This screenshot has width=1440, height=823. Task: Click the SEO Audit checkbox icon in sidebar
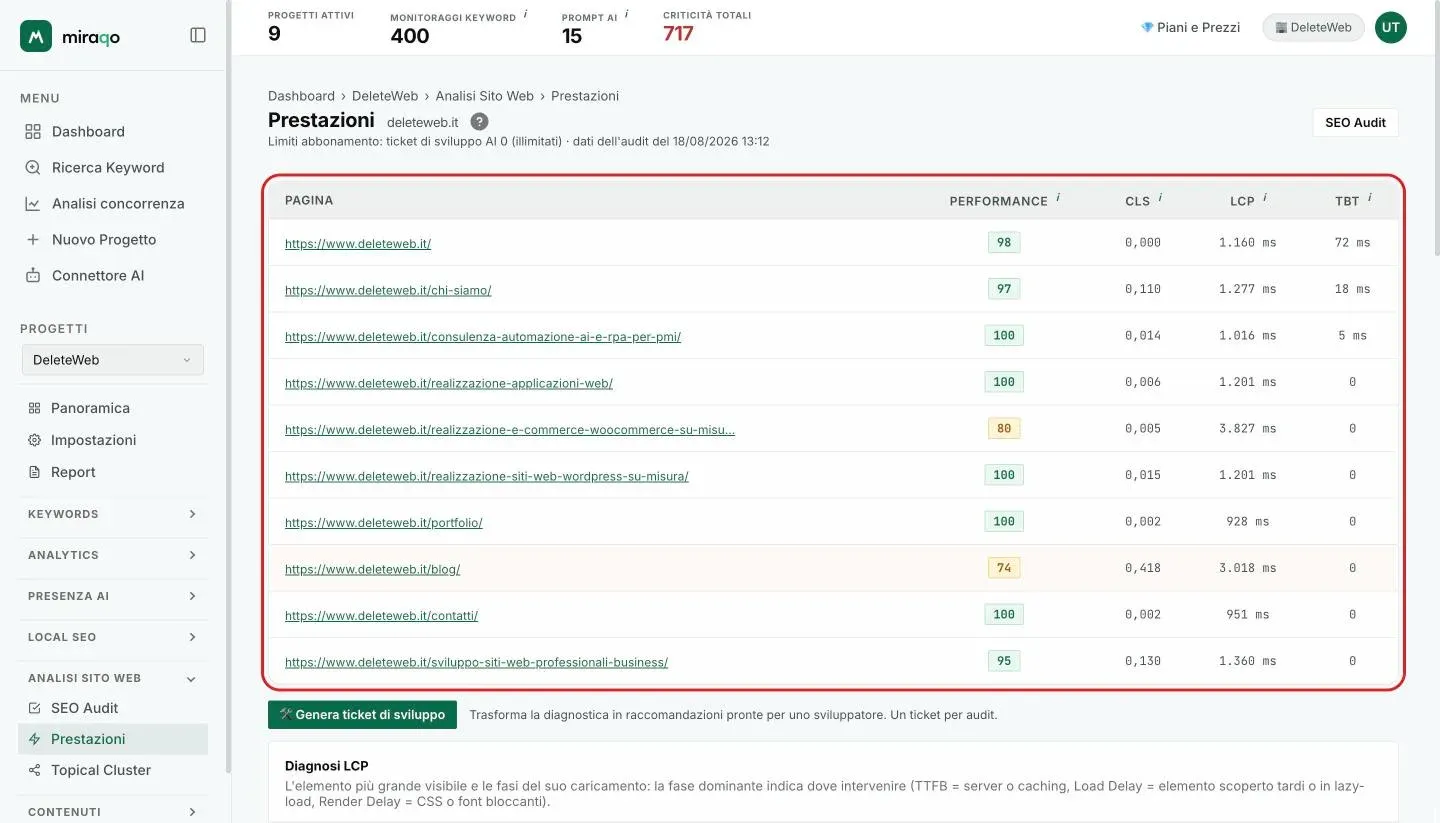(34, 708)
